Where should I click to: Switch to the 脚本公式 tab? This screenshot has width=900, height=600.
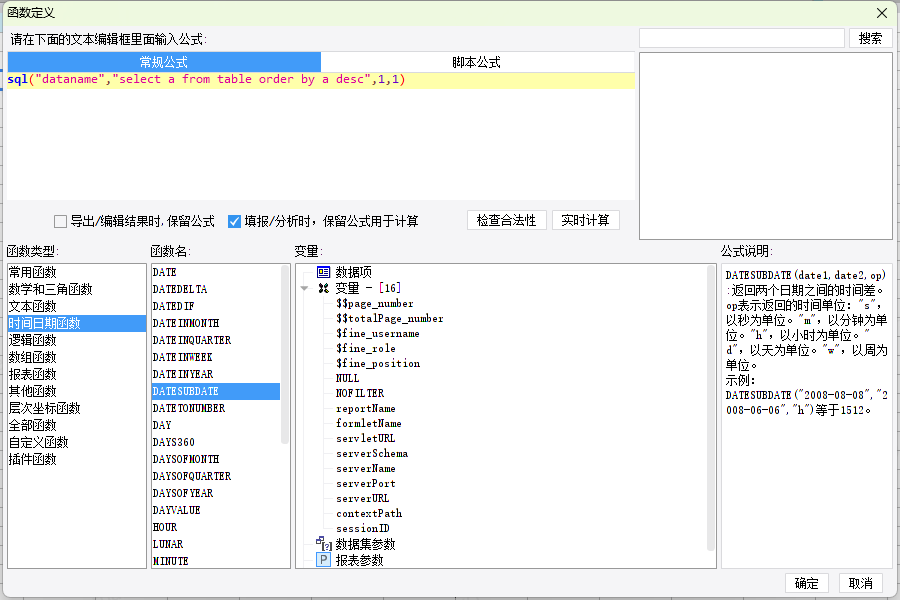477,62
